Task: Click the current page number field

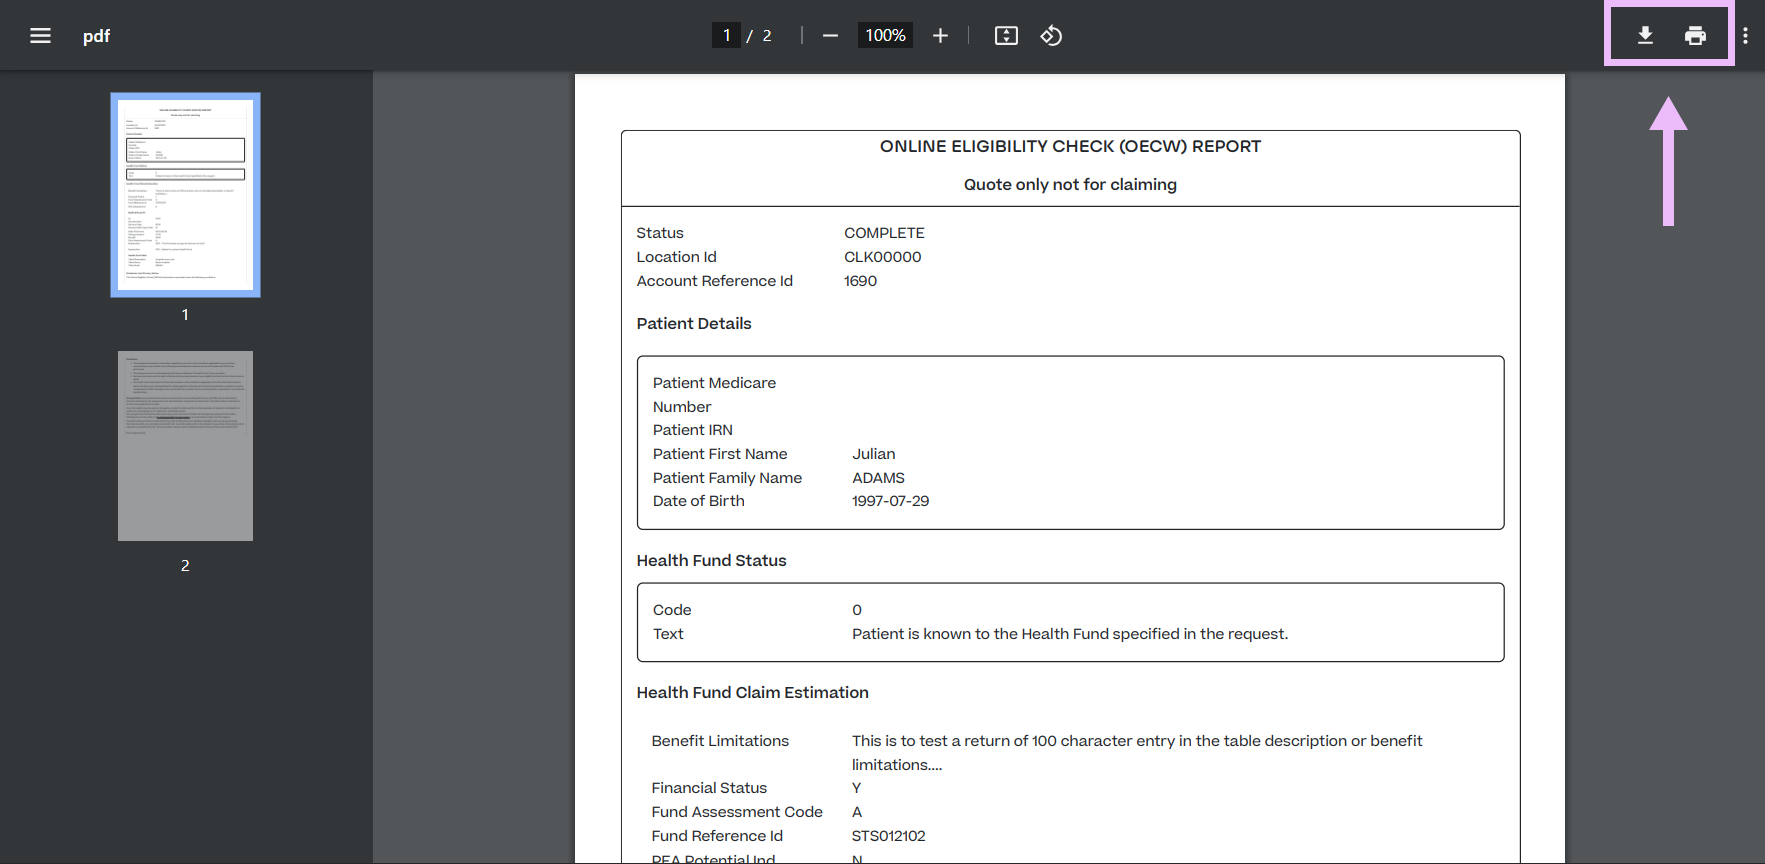Action: [x=726, y=35]
